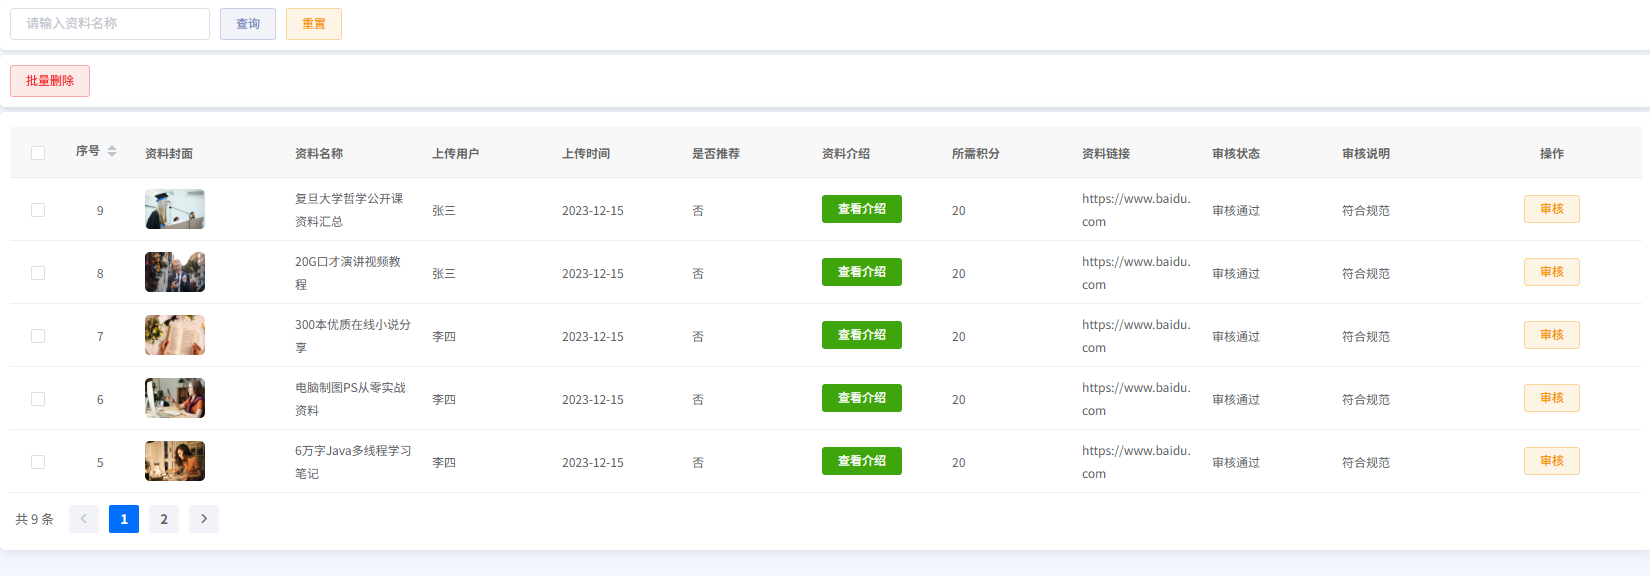Viewport: 1650px width, 576px height.
Task: Select the checkbox for row 7
Action: click(x=38, y=336)
